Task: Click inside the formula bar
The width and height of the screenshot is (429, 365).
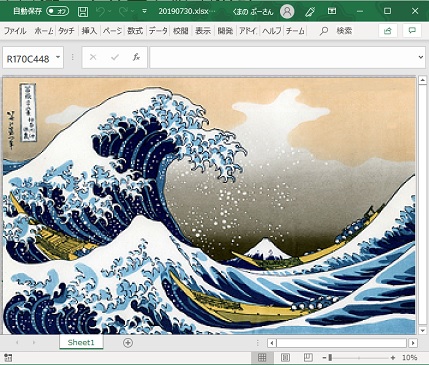Action: point(283,57)
